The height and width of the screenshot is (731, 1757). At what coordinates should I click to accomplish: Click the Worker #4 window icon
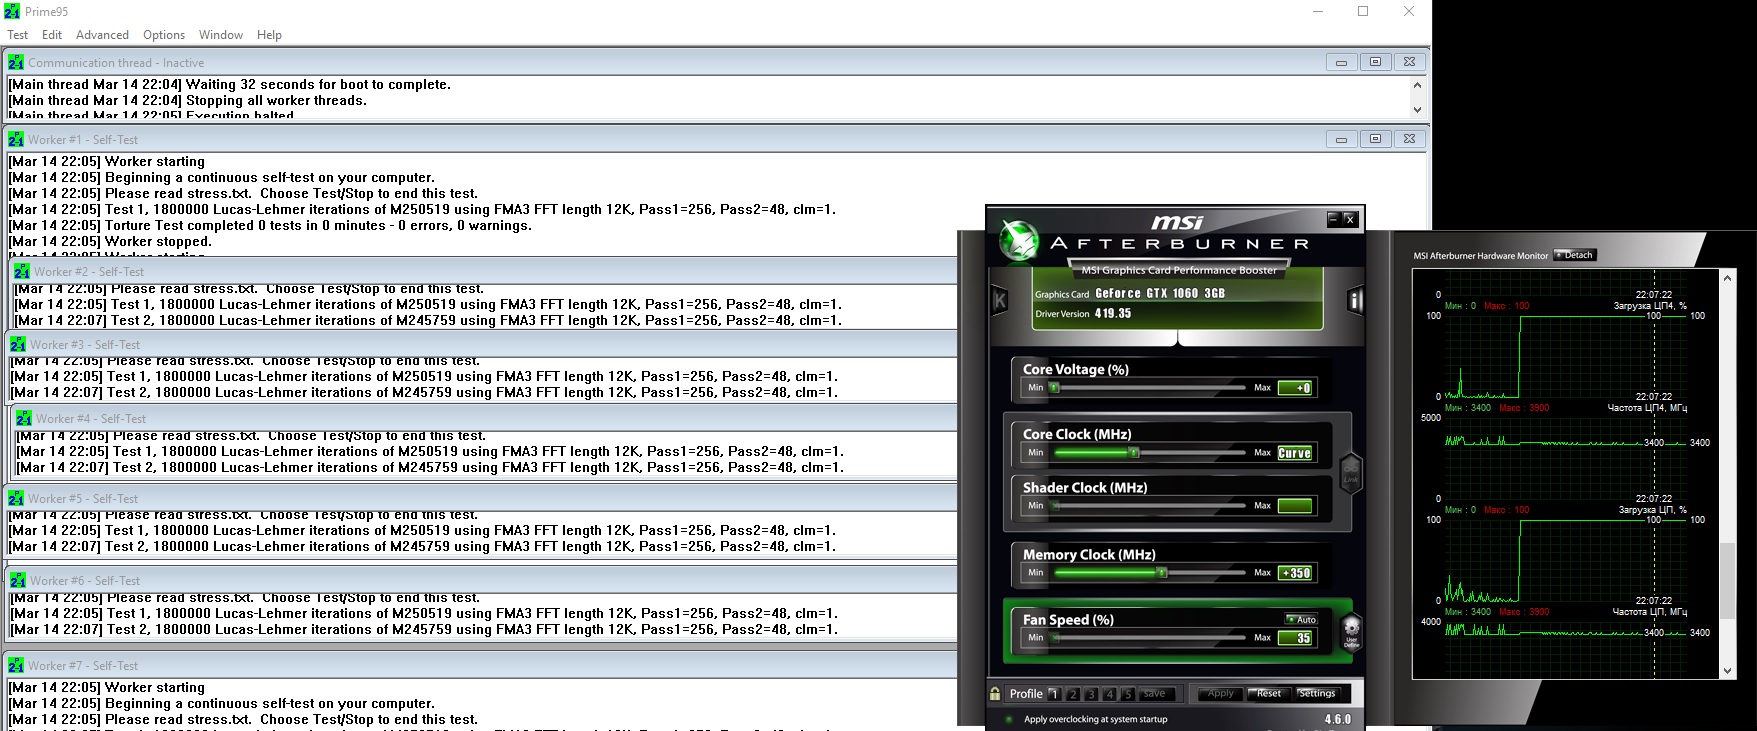[24, 418]
